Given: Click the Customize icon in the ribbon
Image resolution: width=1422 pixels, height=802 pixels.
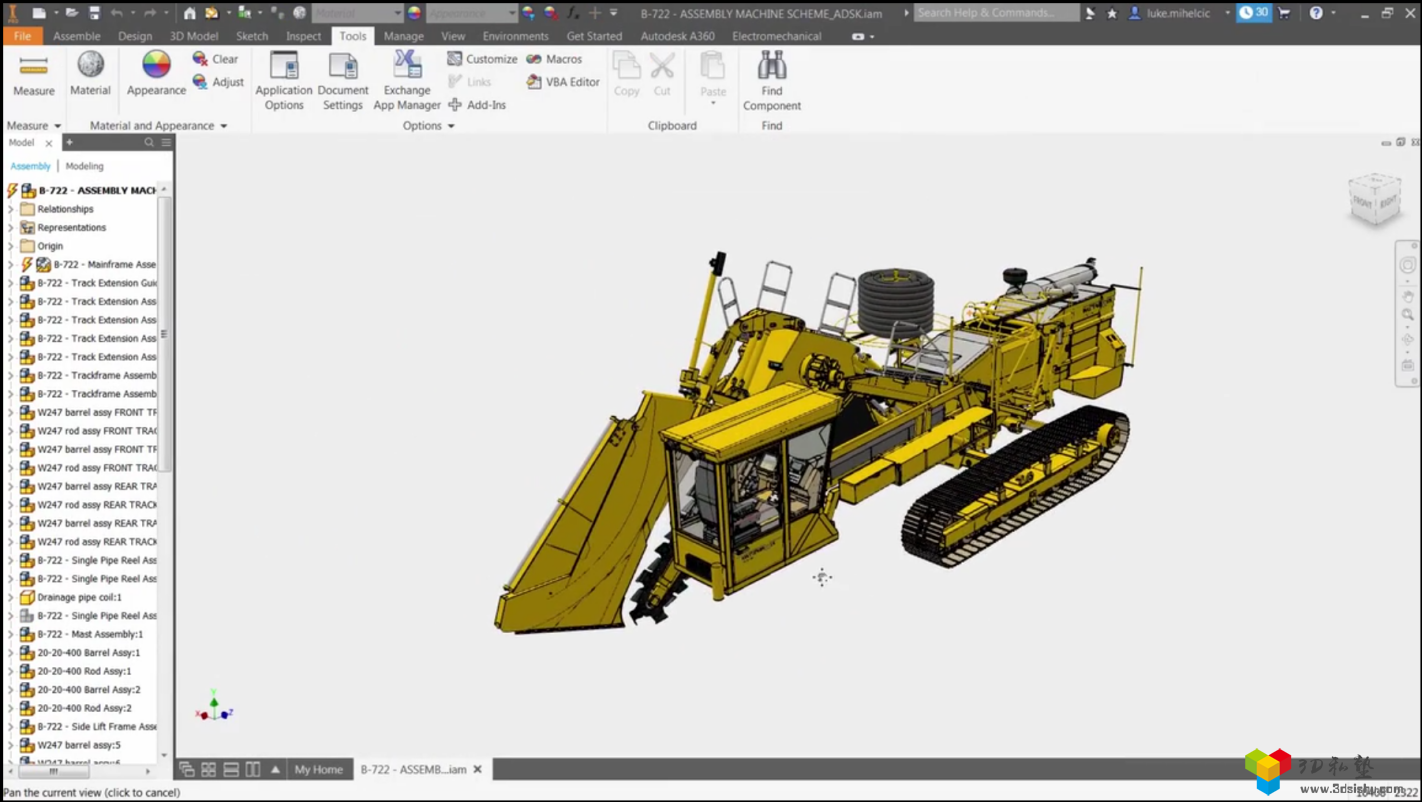Looking at the screenshot, I should click(x=455, y=59).
